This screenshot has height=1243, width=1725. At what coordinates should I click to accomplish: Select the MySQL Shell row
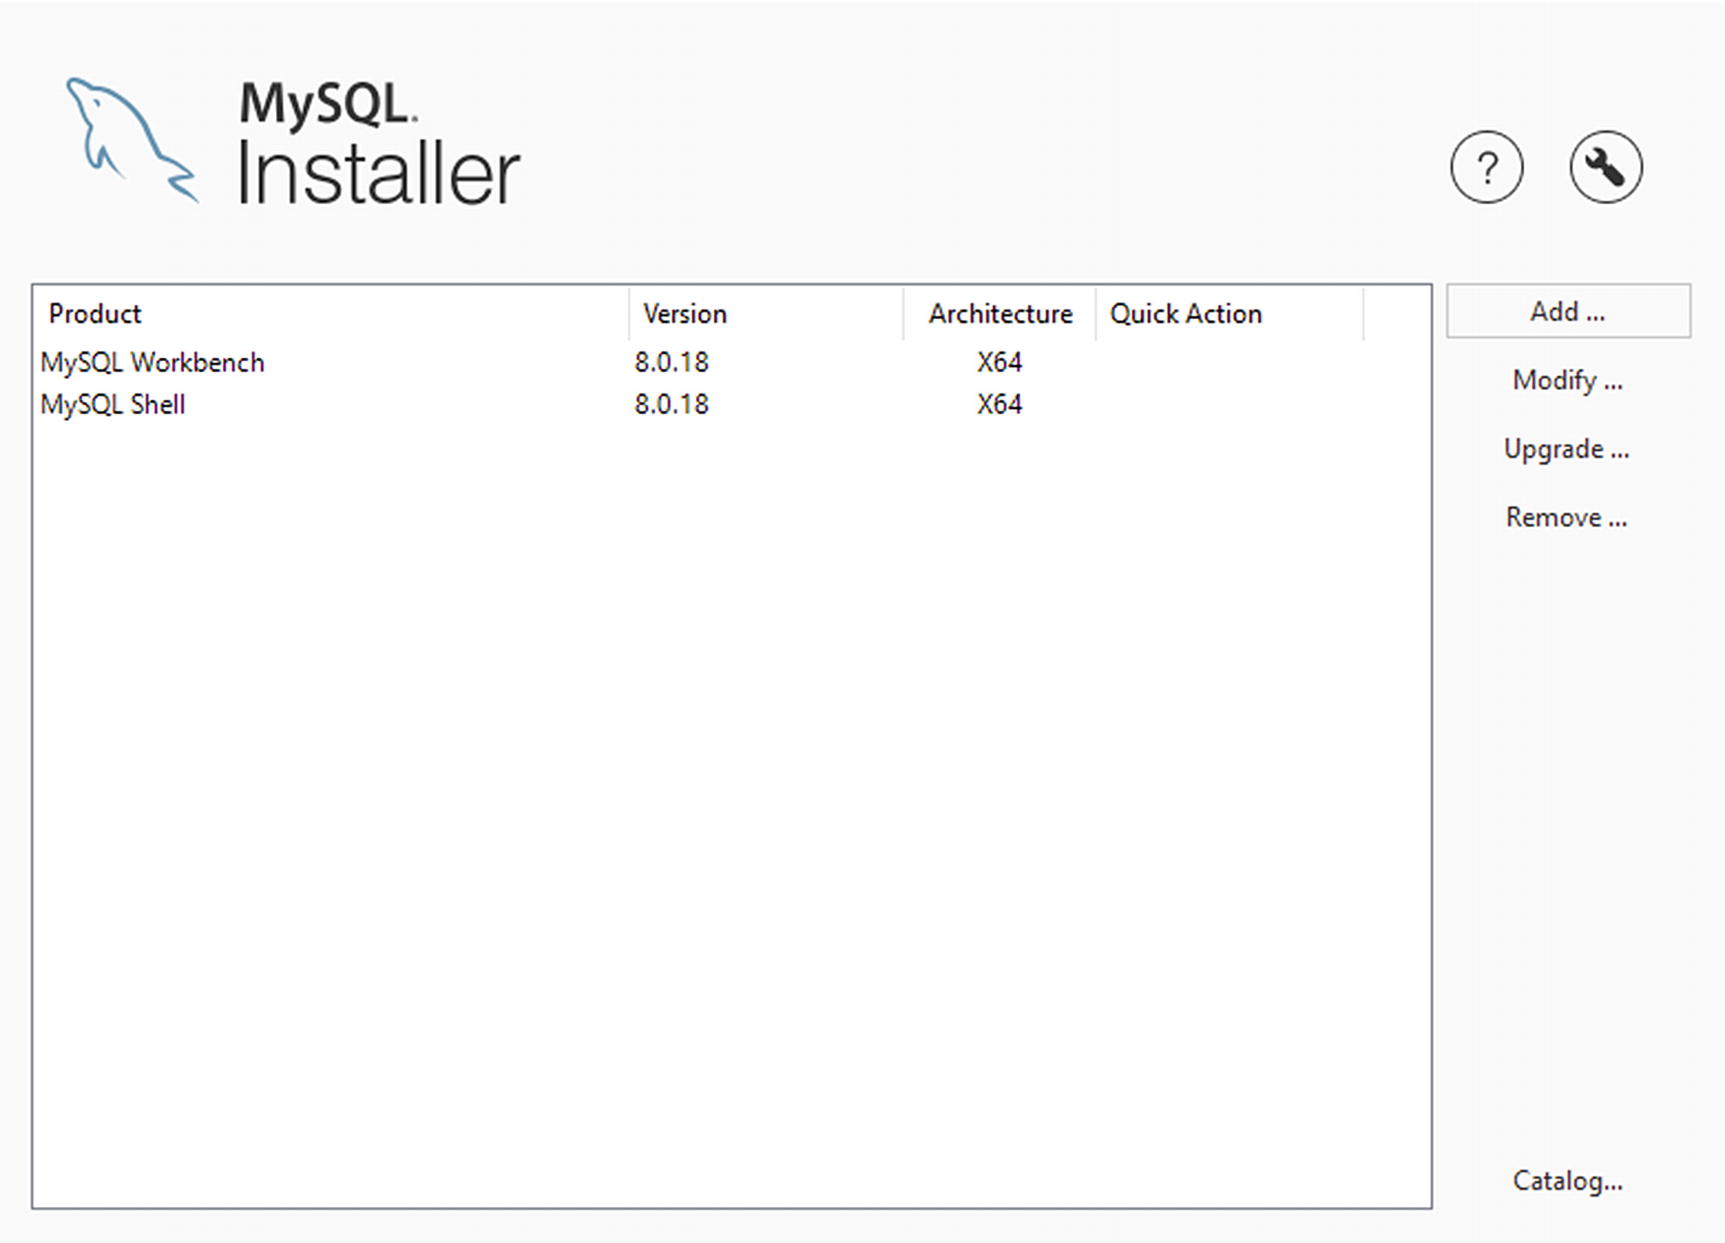731,404
